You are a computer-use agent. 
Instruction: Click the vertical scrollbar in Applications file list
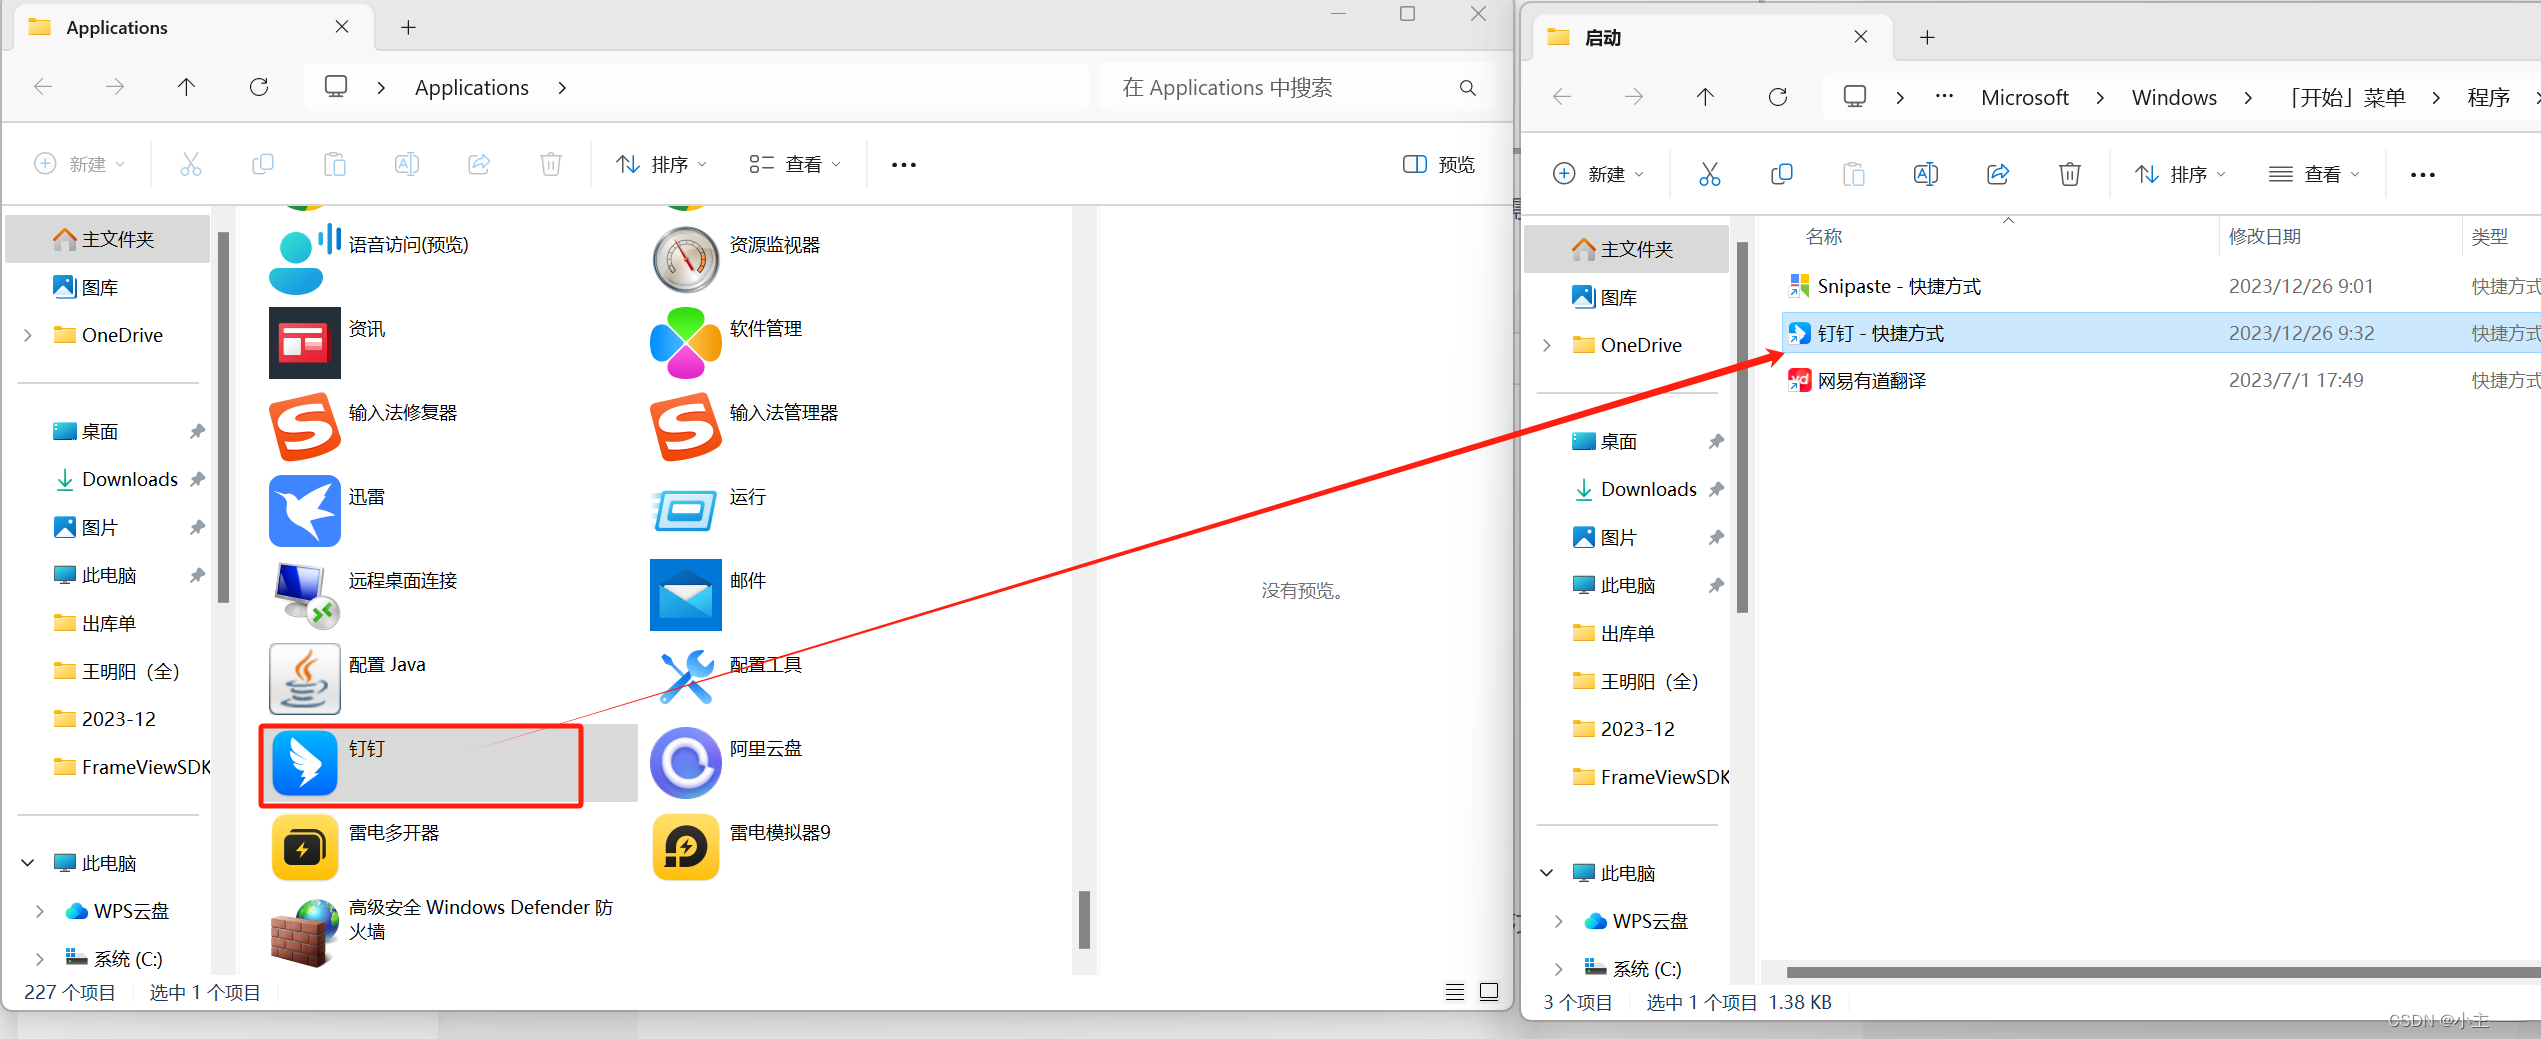(1084, 918)
